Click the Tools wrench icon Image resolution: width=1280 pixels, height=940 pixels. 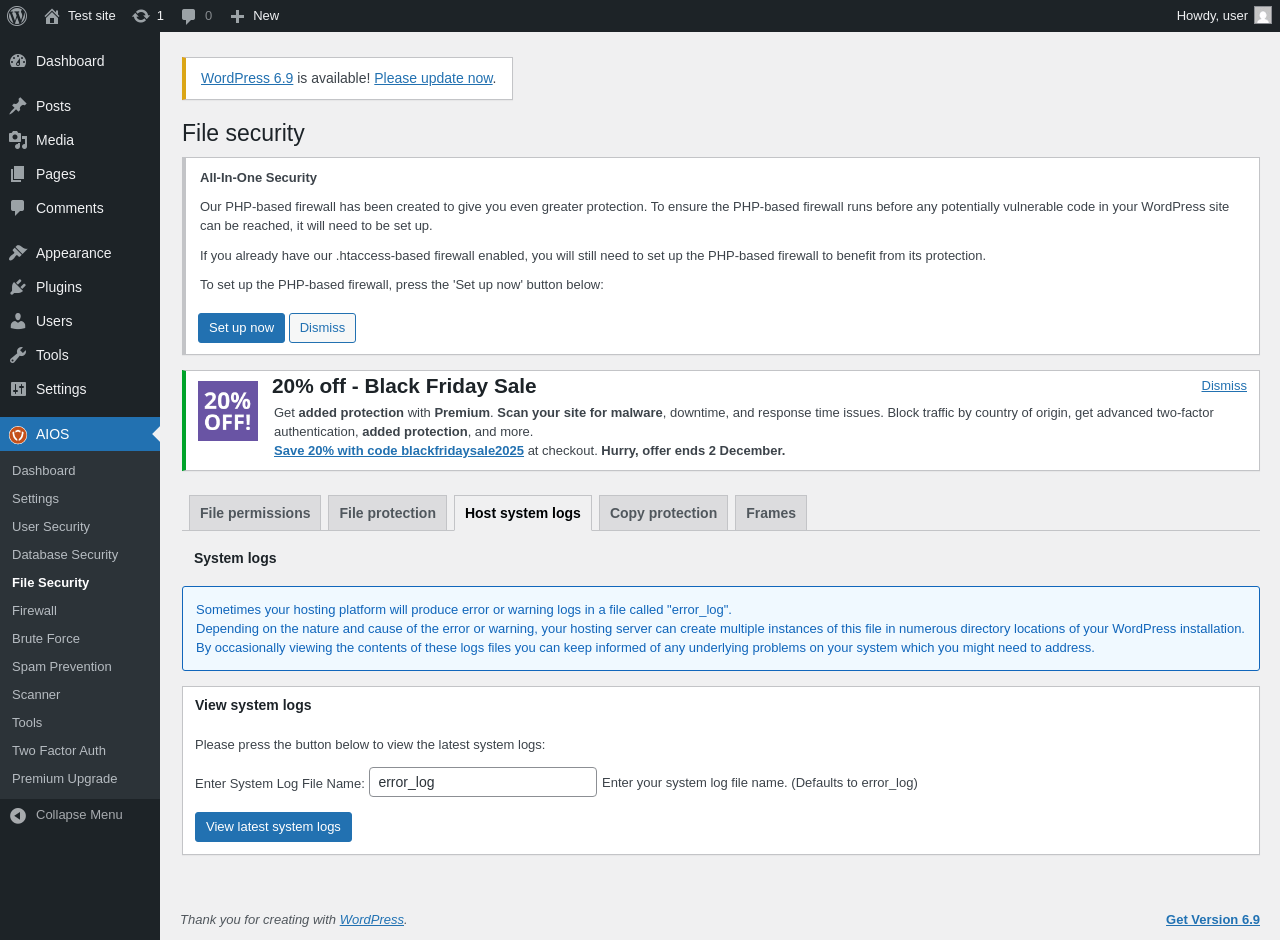[18, 355]
